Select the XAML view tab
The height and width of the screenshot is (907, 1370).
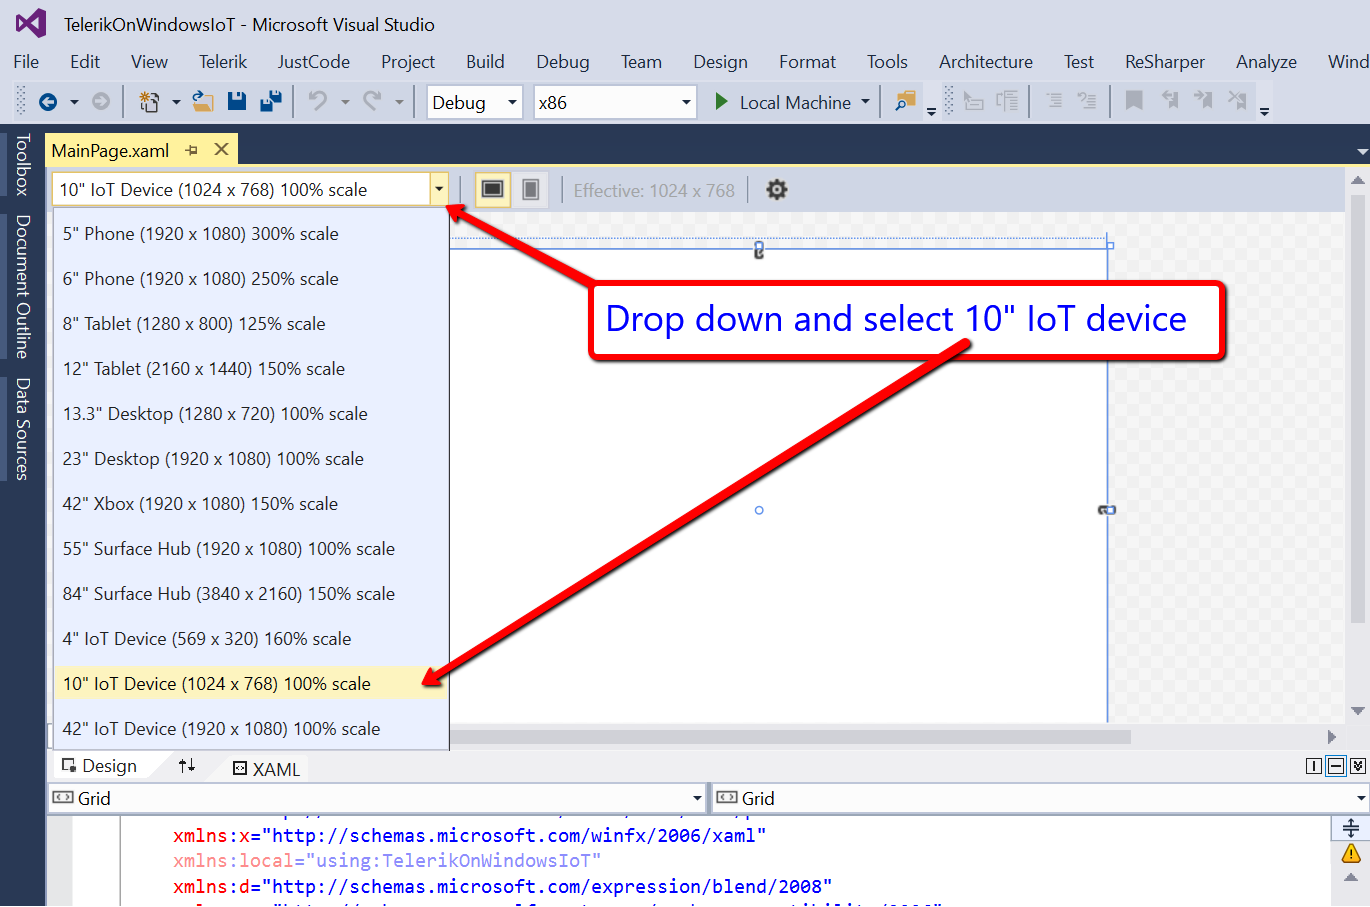tap(267, 769)
